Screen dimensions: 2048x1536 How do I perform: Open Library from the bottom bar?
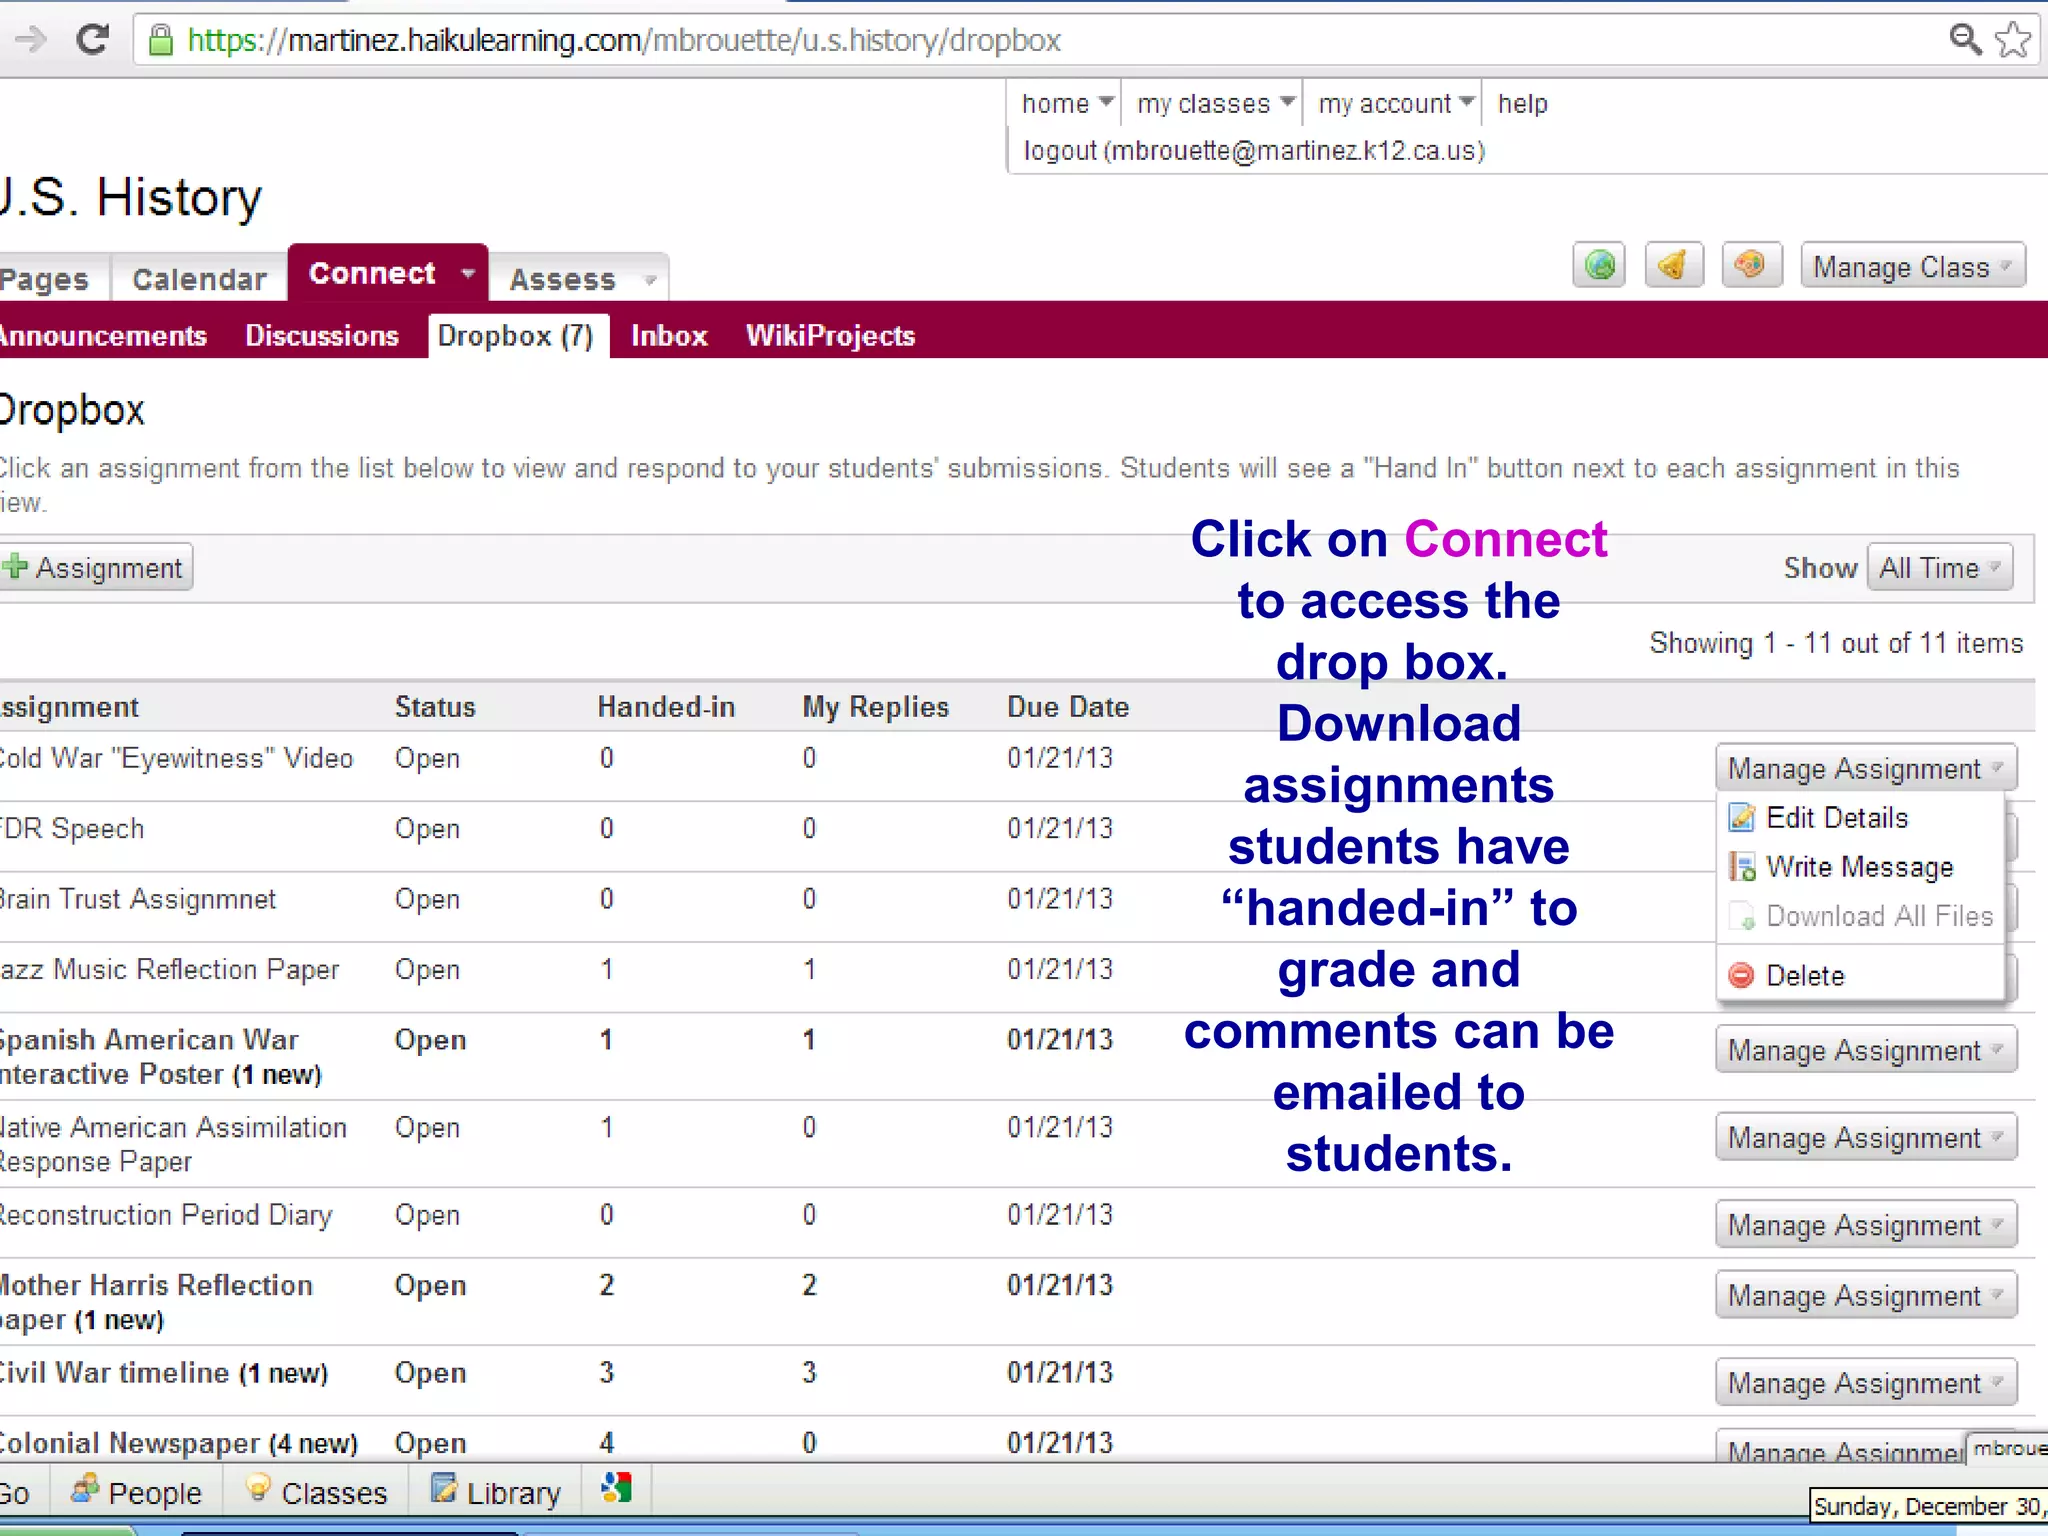[496, 1492]
